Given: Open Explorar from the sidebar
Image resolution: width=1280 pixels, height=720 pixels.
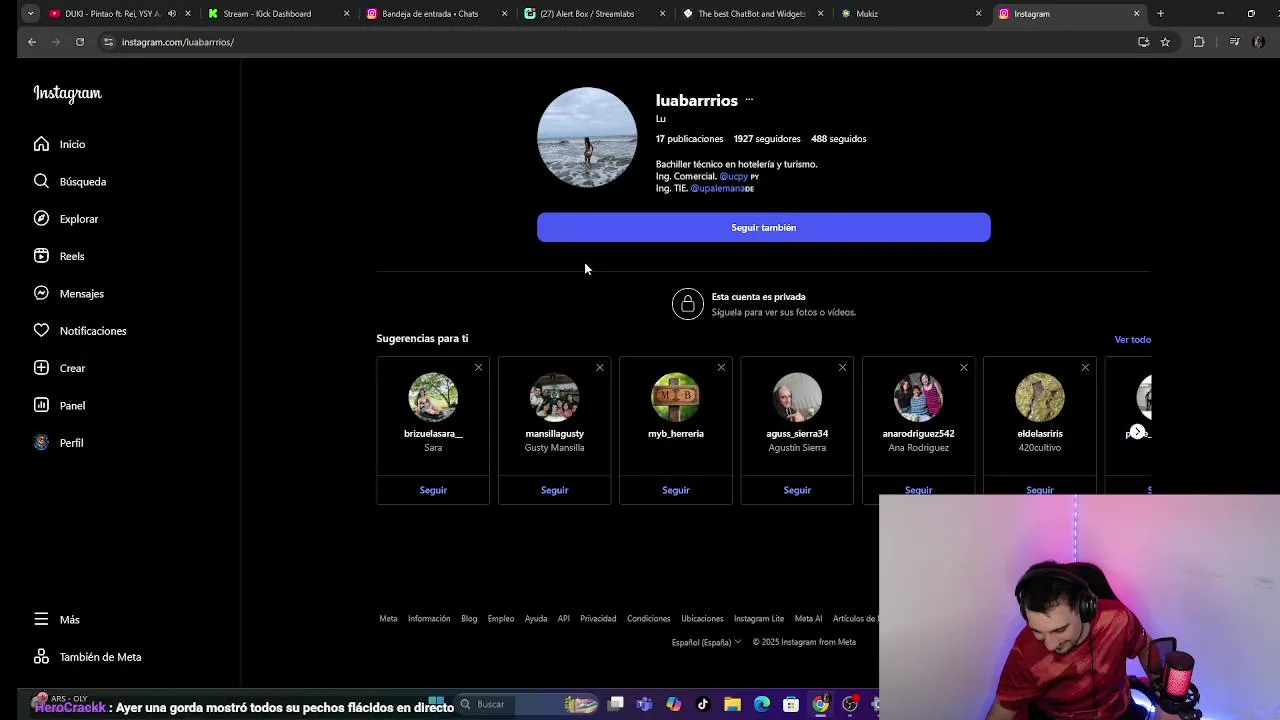Looking at the screenshot, I should coord(66,219).
